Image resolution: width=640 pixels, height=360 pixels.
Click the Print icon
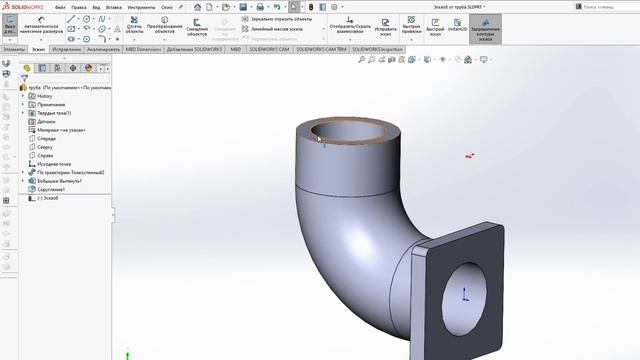point(260,7)
